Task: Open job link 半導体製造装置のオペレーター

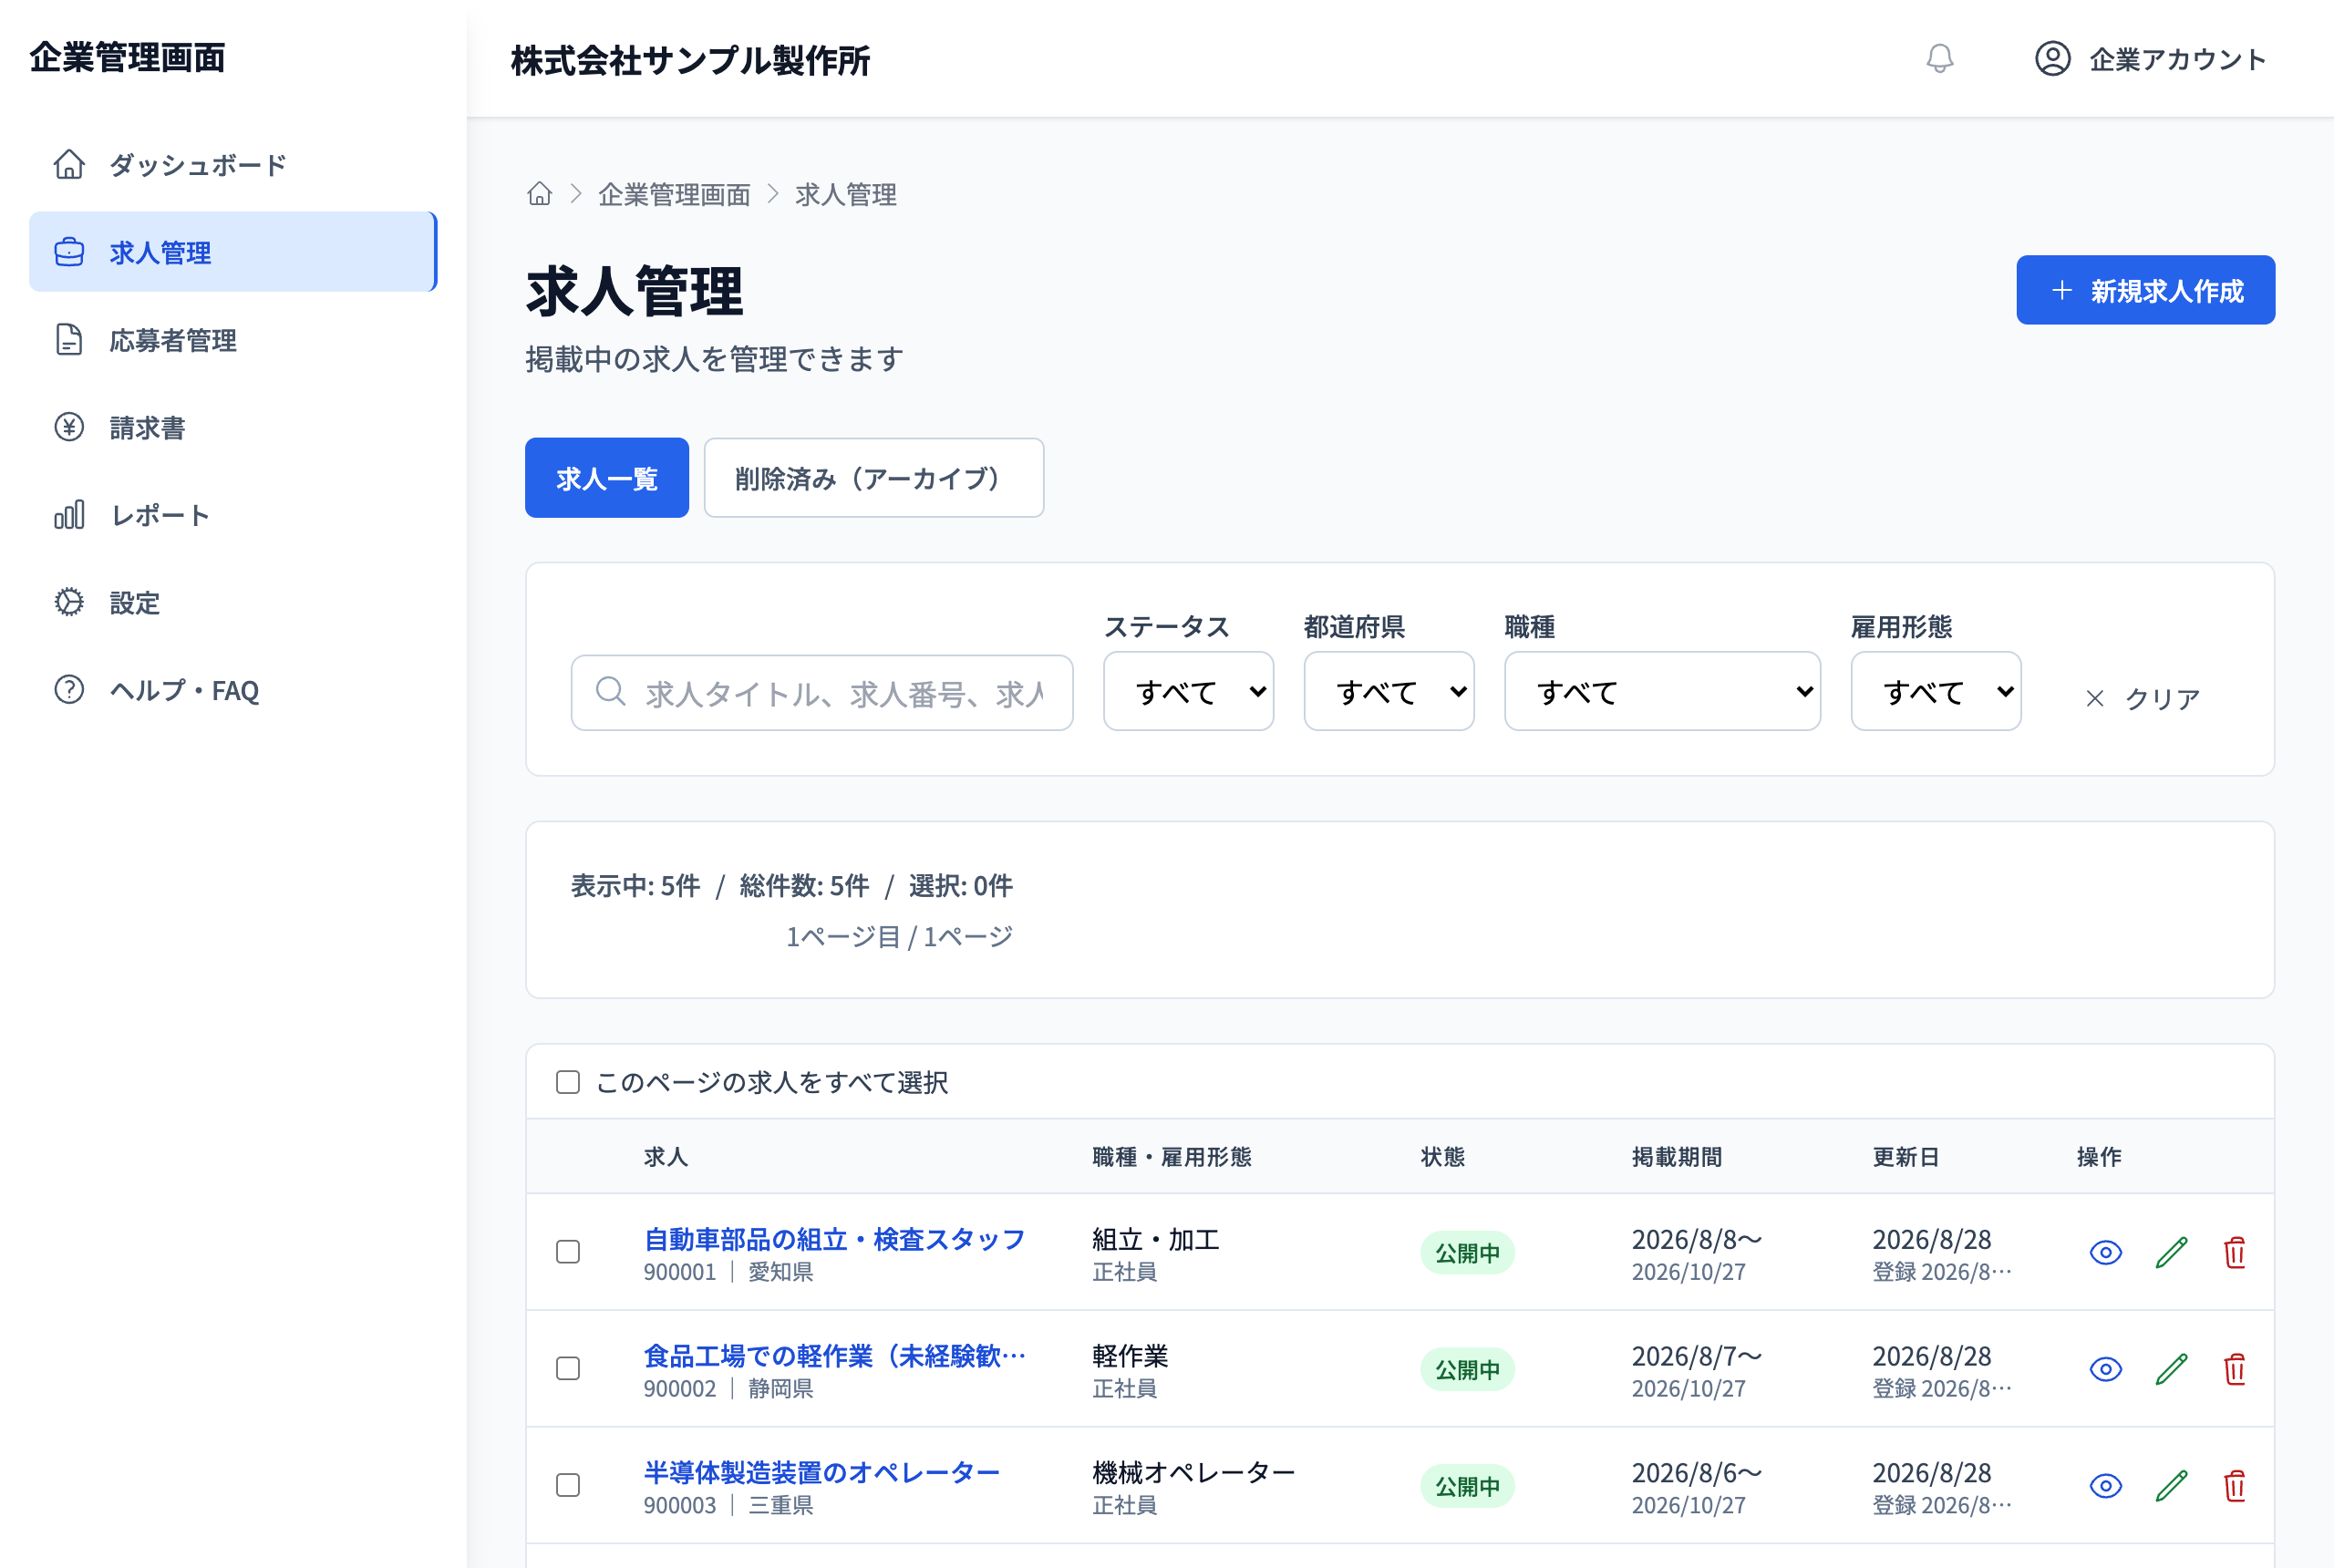Action: 821,1472
